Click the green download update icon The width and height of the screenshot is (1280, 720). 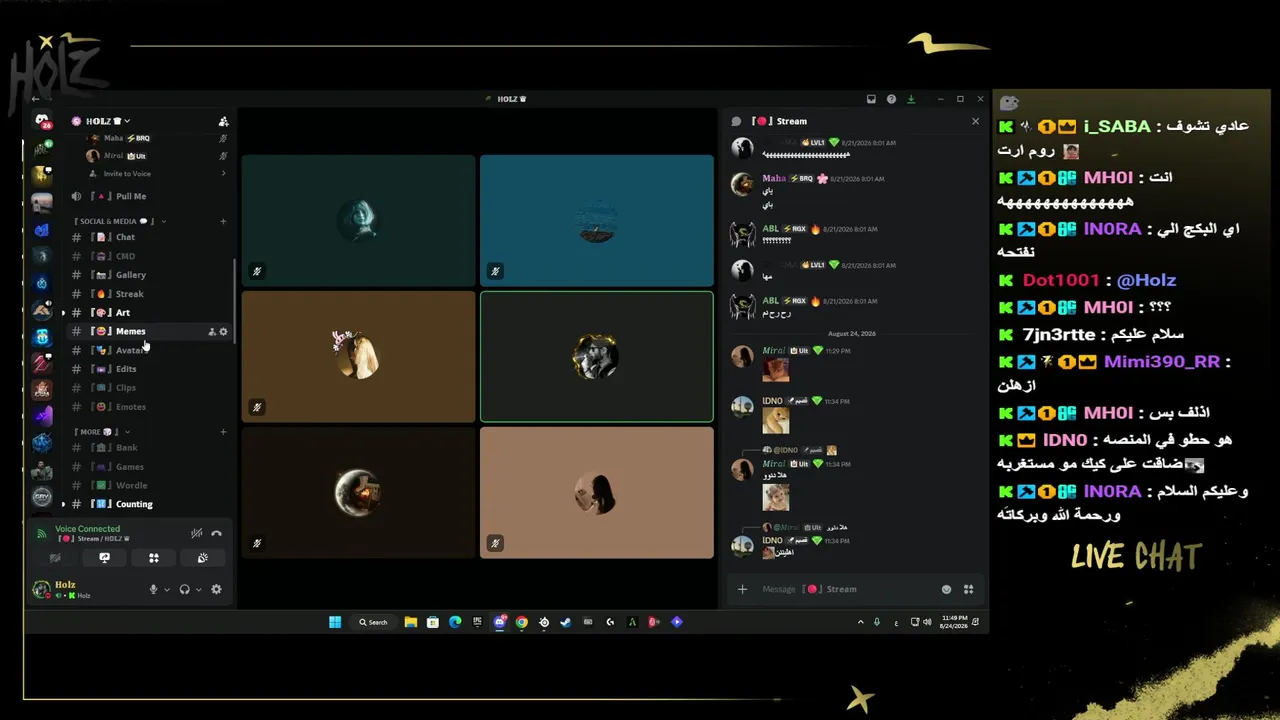(x=911, y=99)
